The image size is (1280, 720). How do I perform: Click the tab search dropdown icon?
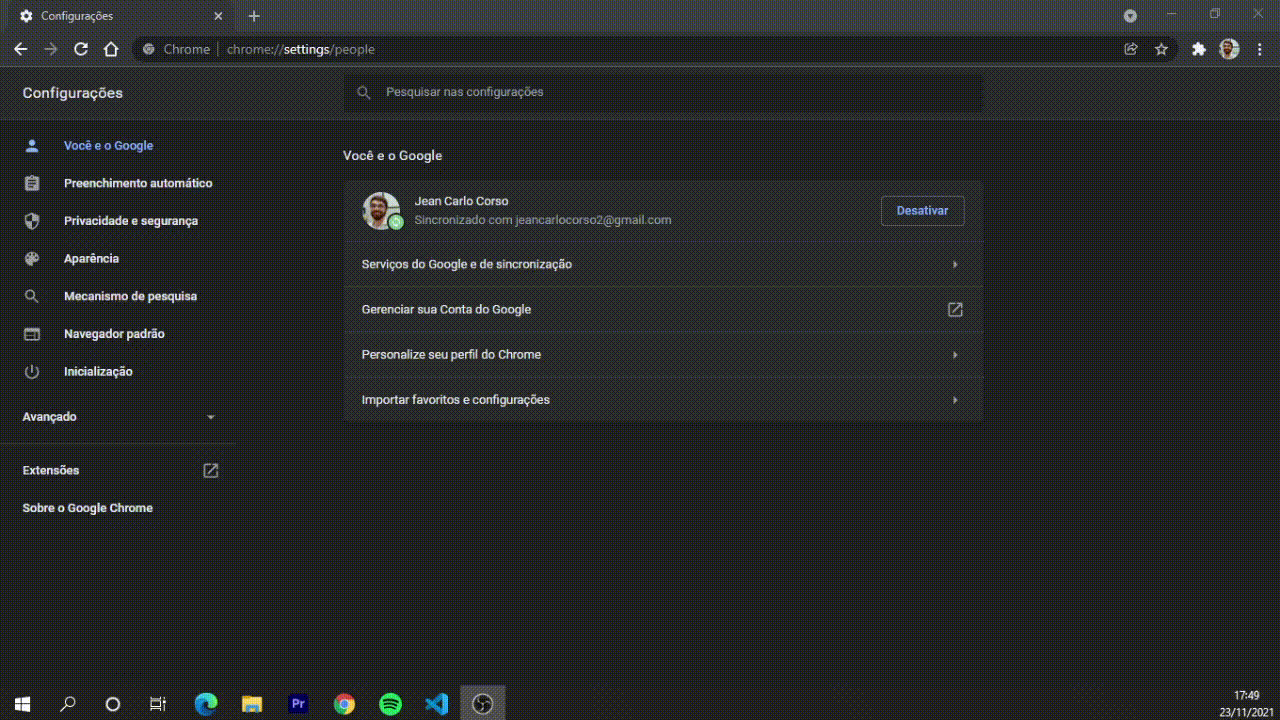1130,16
